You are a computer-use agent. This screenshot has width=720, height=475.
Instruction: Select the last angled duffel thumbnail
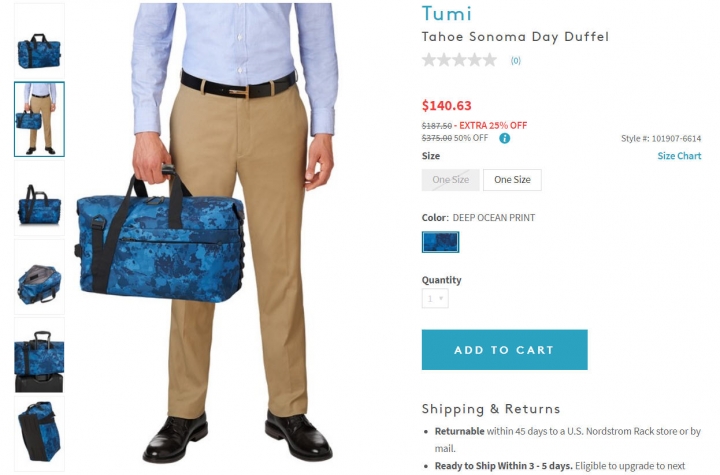pyautogui.click(x=39, y=434)
